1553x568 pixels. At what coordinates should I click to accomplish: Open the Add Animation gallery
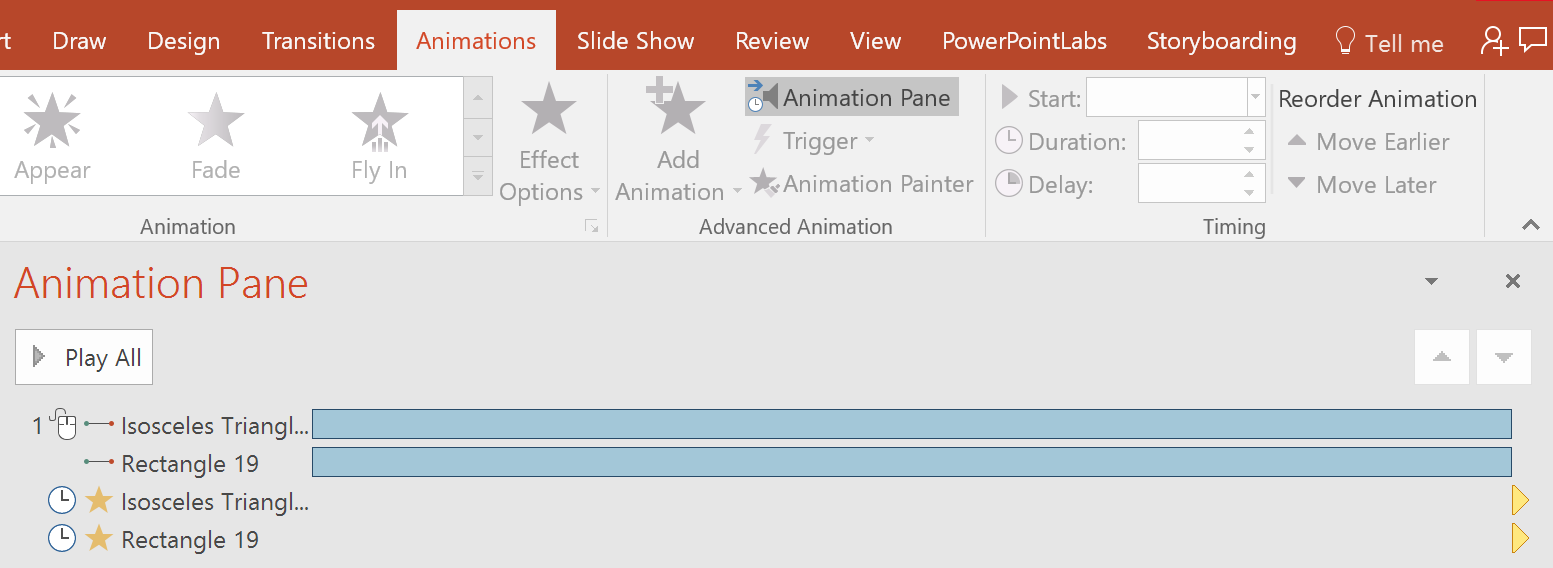tap(678, 146)
